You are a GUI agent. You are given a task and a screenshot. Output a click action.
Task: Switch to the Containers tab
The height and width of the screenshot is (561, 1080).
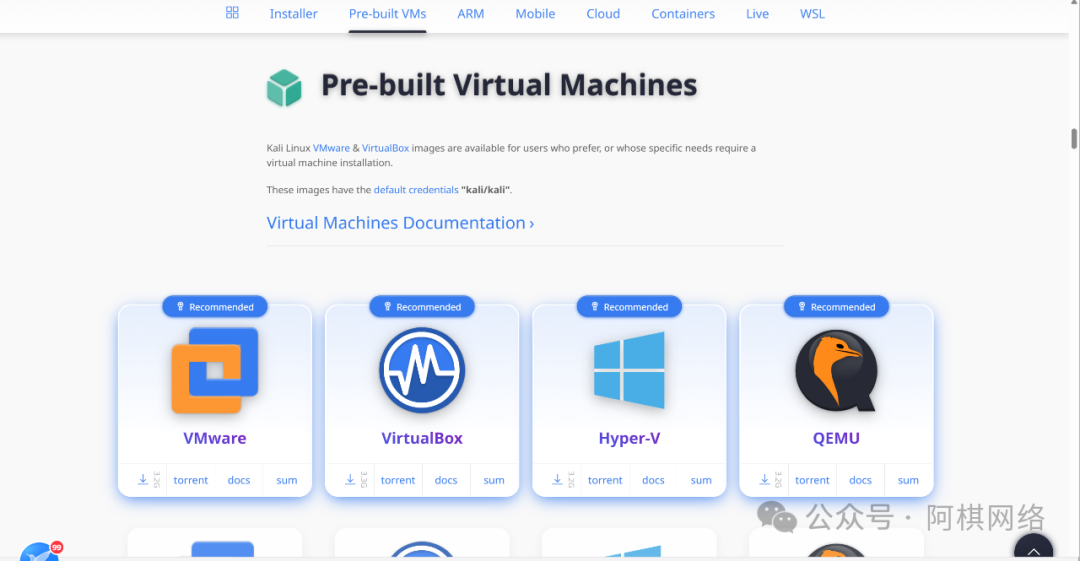click(683, 14)
